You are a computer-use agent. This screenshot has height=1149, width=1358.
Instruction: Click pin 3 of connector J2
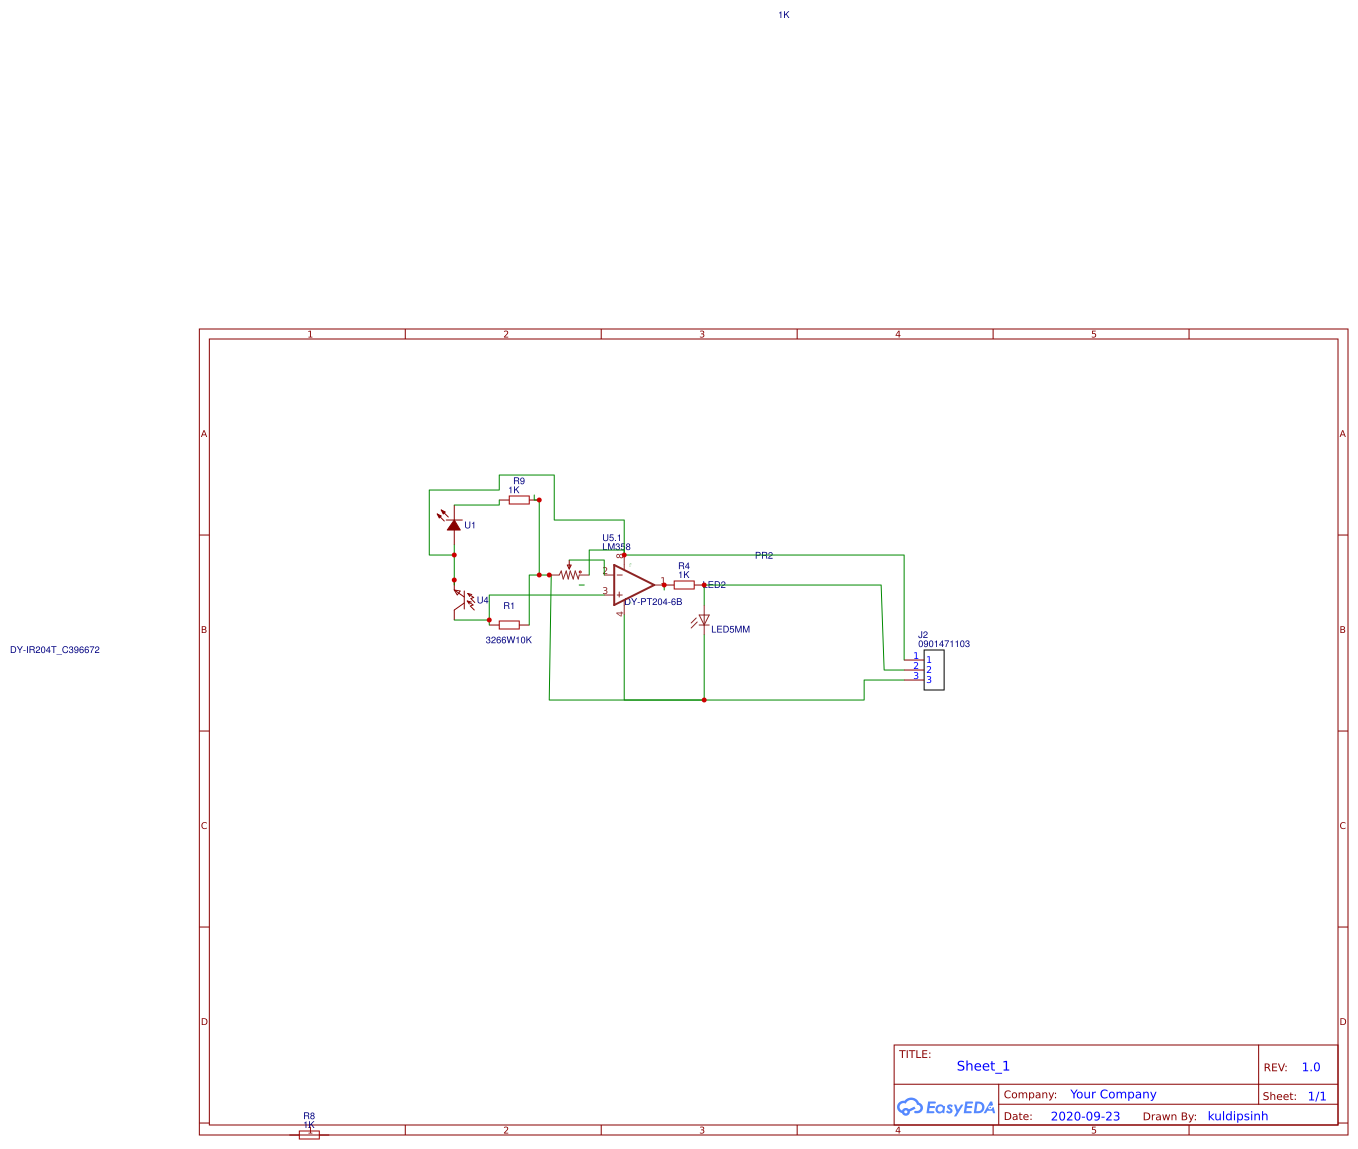point(915,680)
